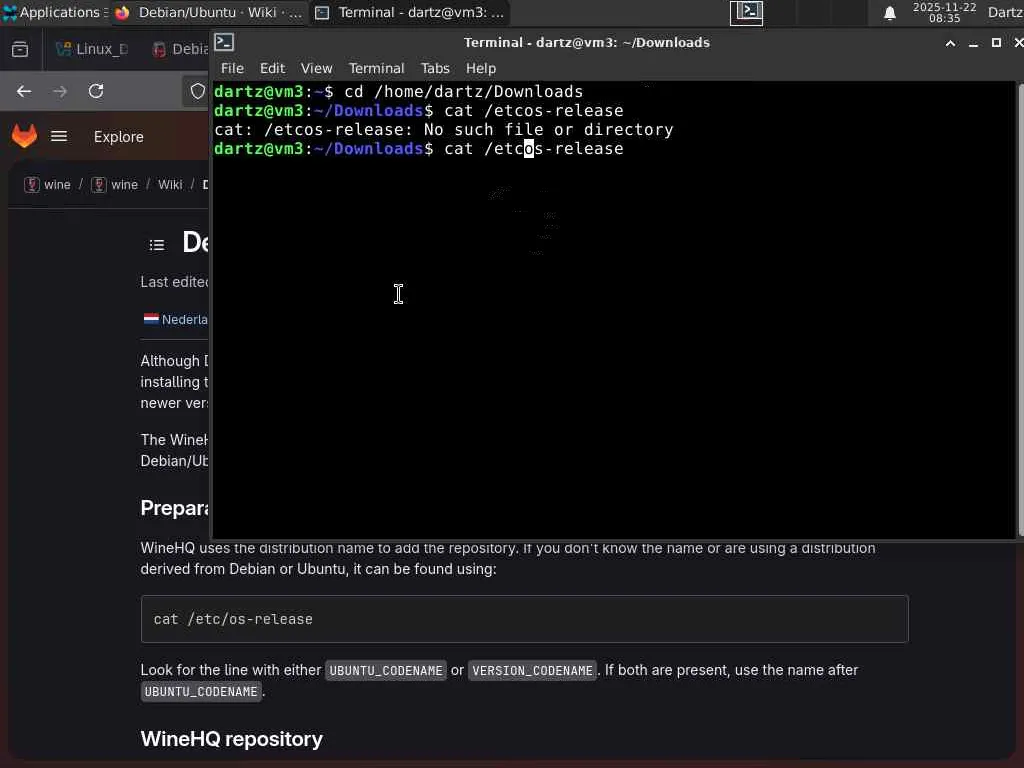
Task: Click the Wiki breadcrumb link
Action: click(x=170, y=185)
